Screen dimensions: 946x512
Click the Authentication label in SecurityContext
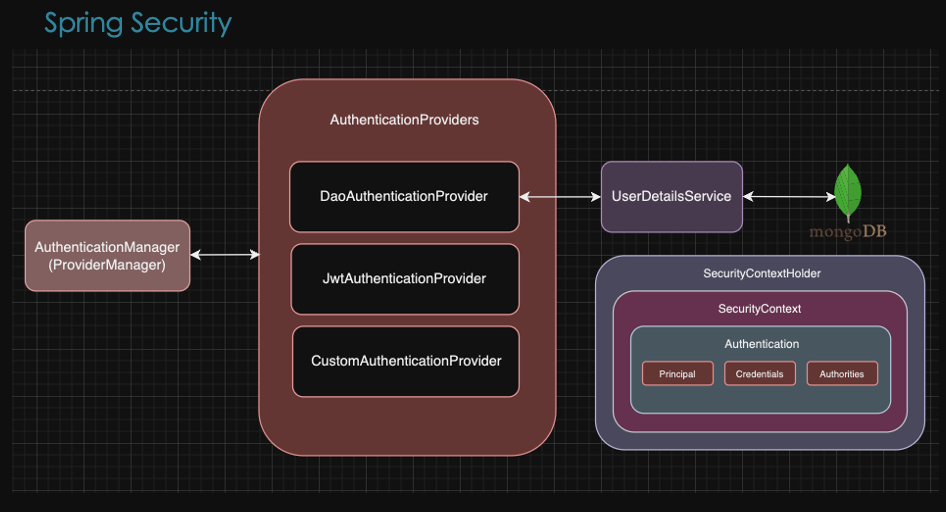click(761, 344)
